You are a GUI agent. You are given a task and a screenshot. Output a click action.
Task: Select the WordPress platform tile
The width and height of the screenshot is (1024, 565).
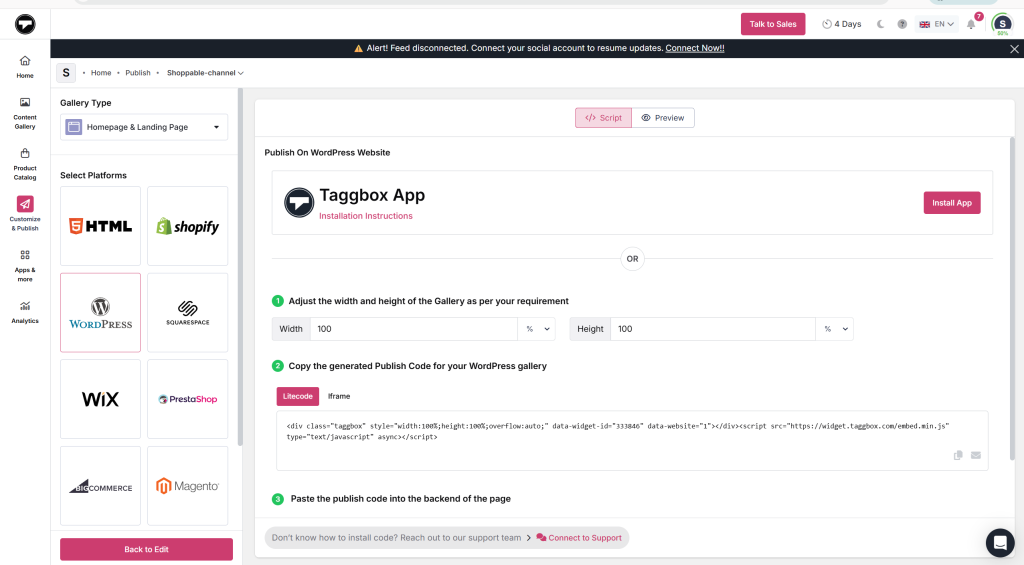101,313
